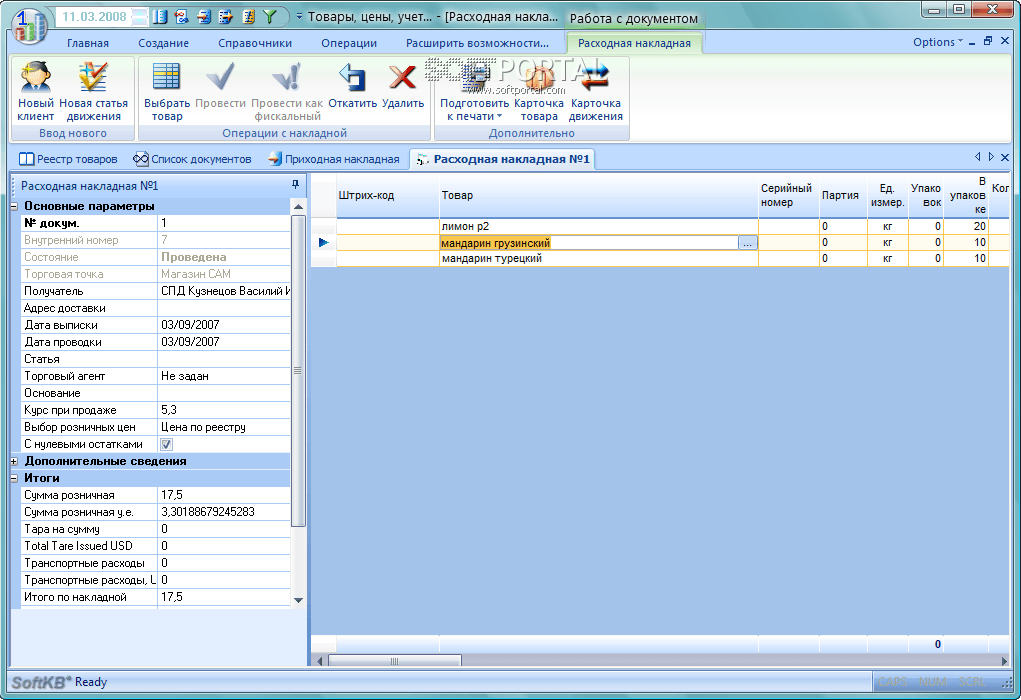Click the date spinner next to 11.03.2008
Image resolution: width=1021 pixels, height=700 pixels.
(x=139, y=16)
